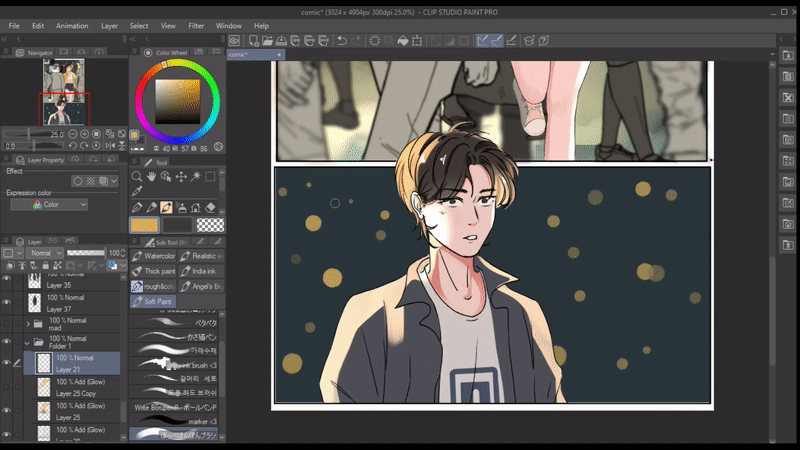Select the Hand move tool
Image resolution: width=800 pixels, height=450 pixels.
point(152,177)
